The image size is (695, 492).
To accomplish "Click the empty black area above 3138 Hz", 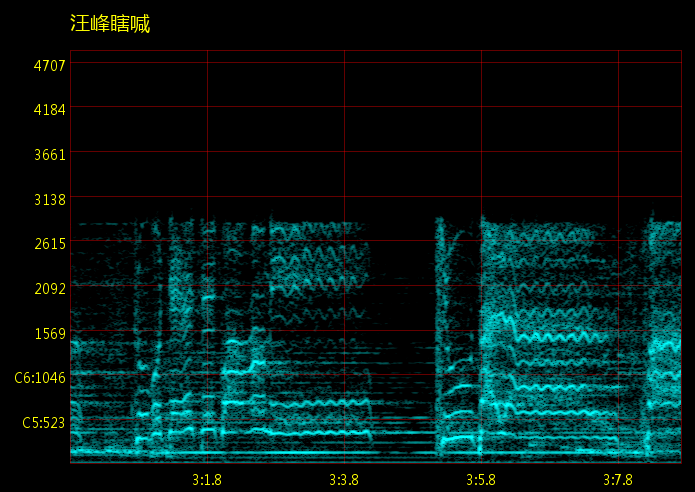I will click(x=400, y=130).
